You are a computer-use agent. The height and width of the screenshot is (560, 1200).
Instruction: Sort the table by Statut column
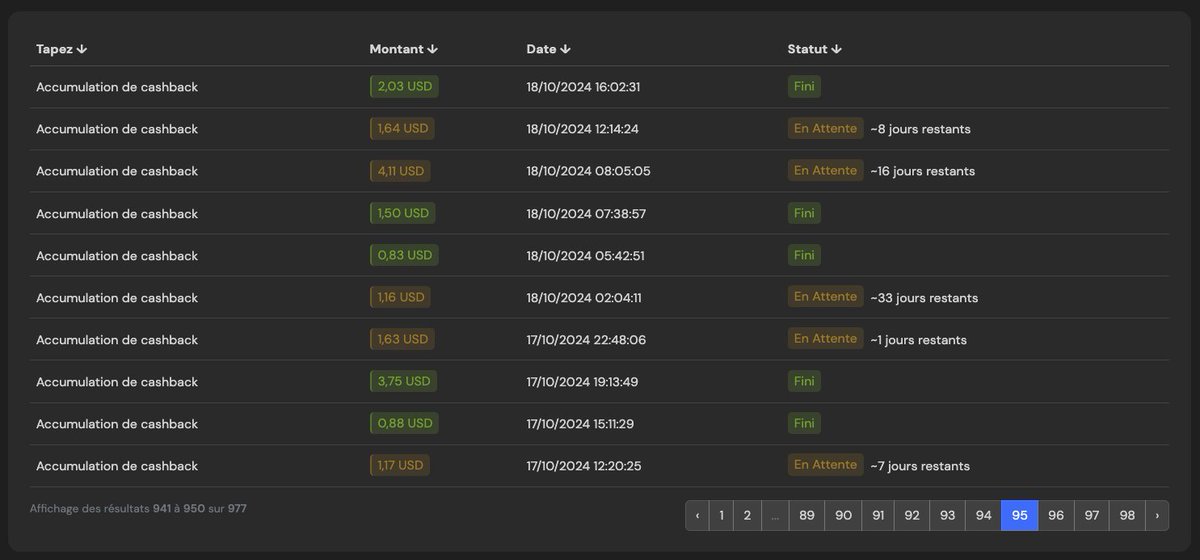pos(815,49)
